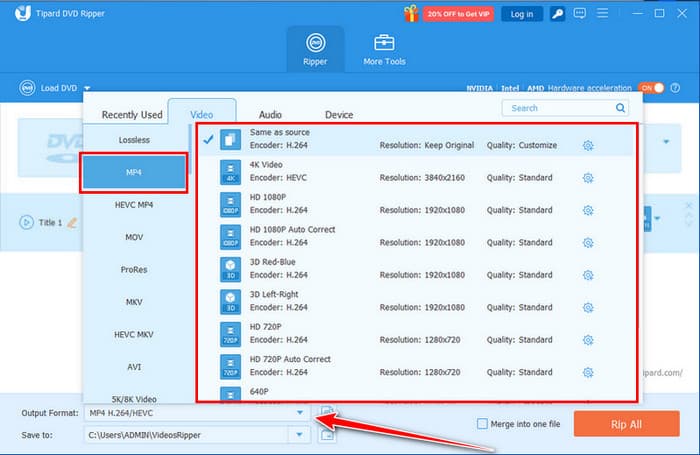The height and width of the screenshot is (455, 700).
Task: Expand the Load DVD dropdown arrow
Action: 87,88
